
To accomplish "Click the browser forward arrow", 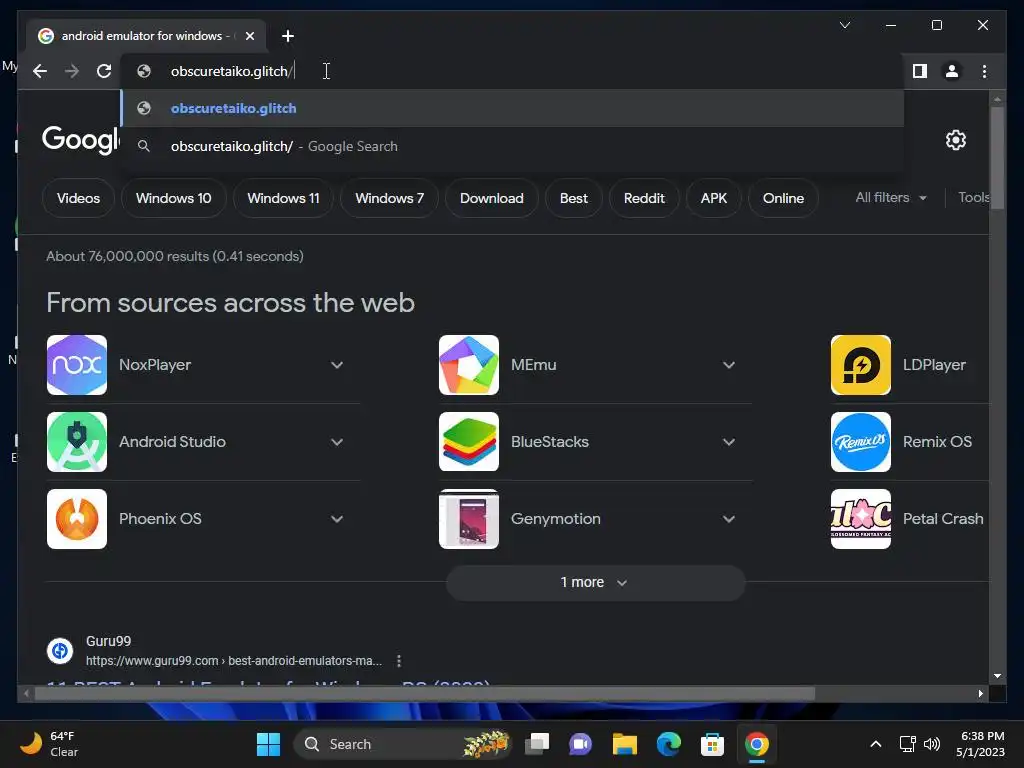I will (72, 71).
